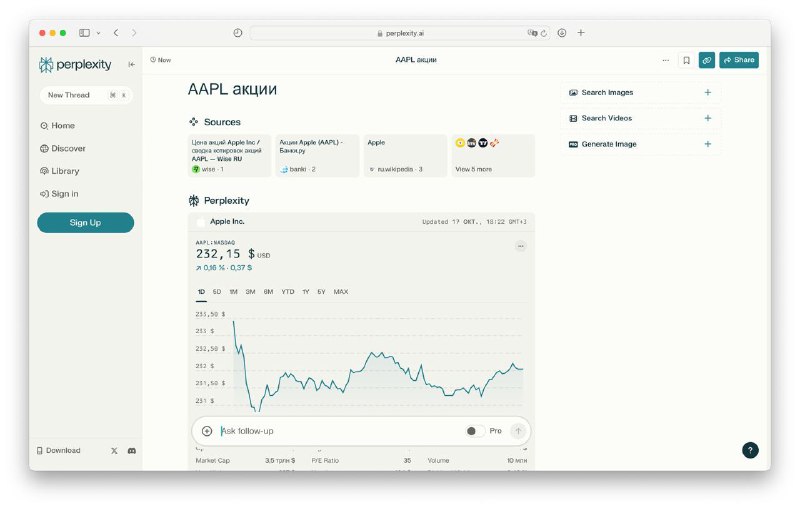Select the 1D chart range tab

(x=201, y=292)
